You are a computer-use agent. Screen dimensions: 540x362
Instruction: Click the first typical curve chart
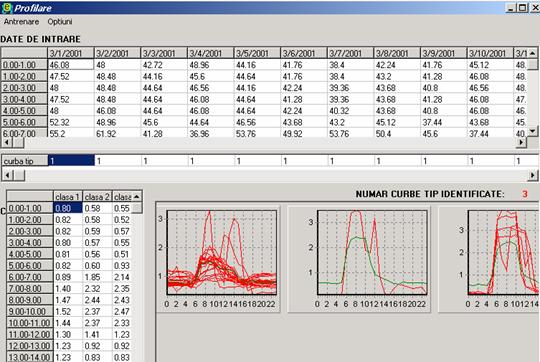tap(218, 257)
